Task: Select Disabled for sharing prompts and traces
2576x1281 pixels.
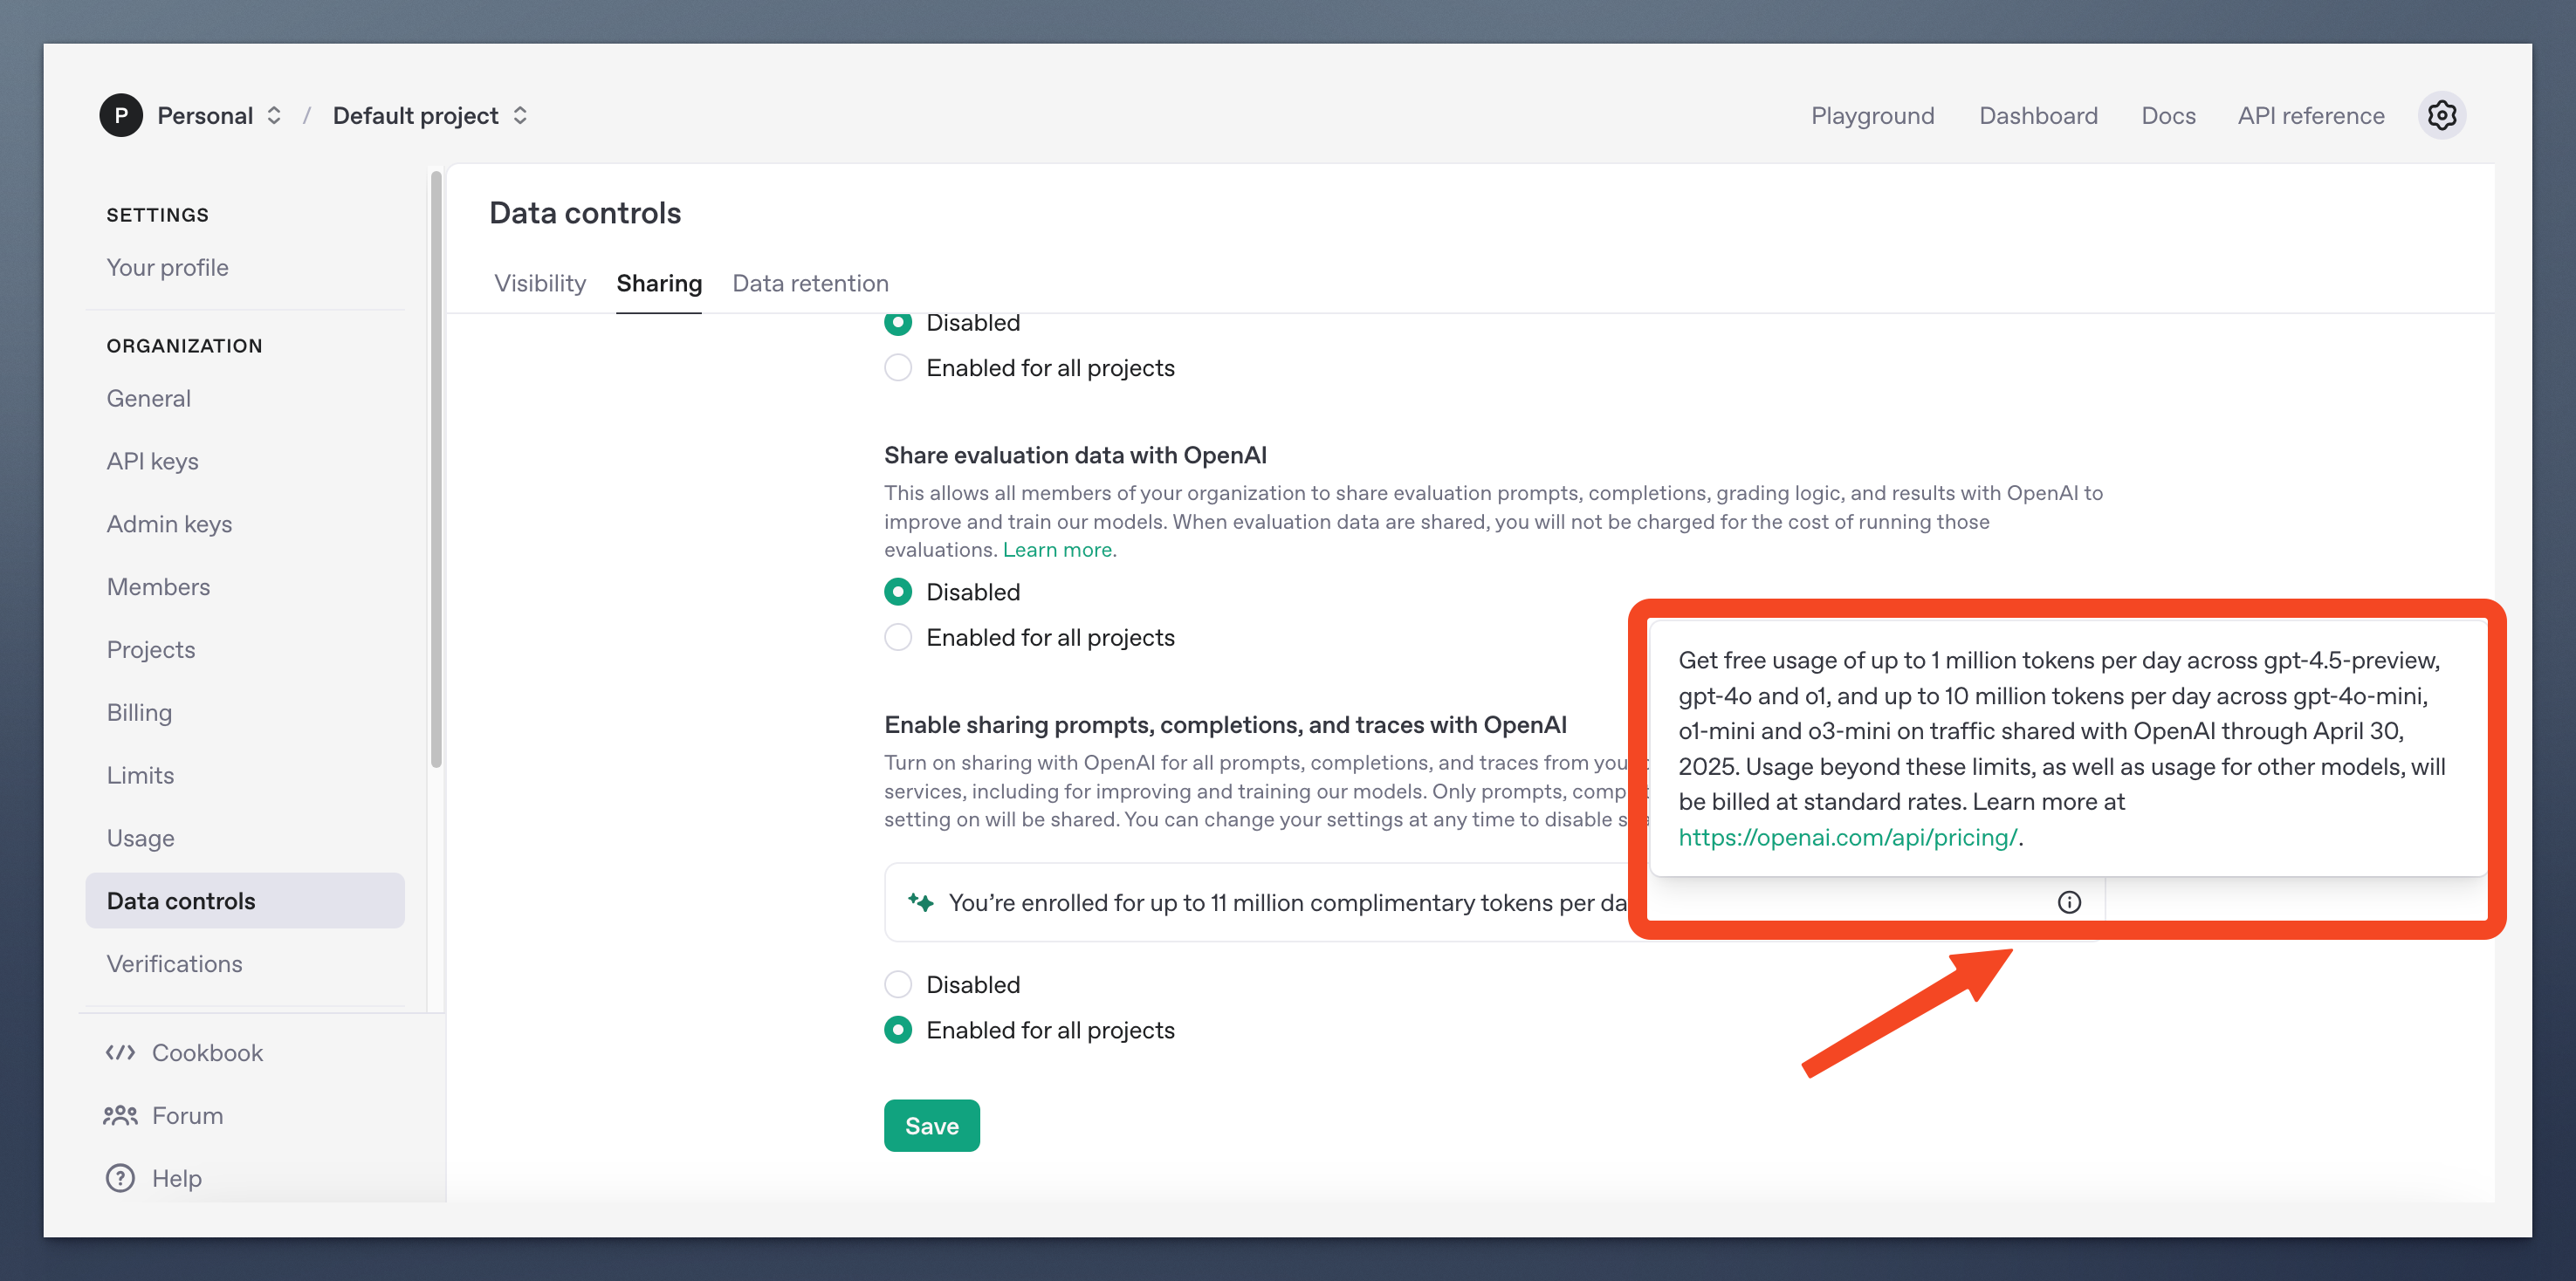Action: tap(898, 984)
